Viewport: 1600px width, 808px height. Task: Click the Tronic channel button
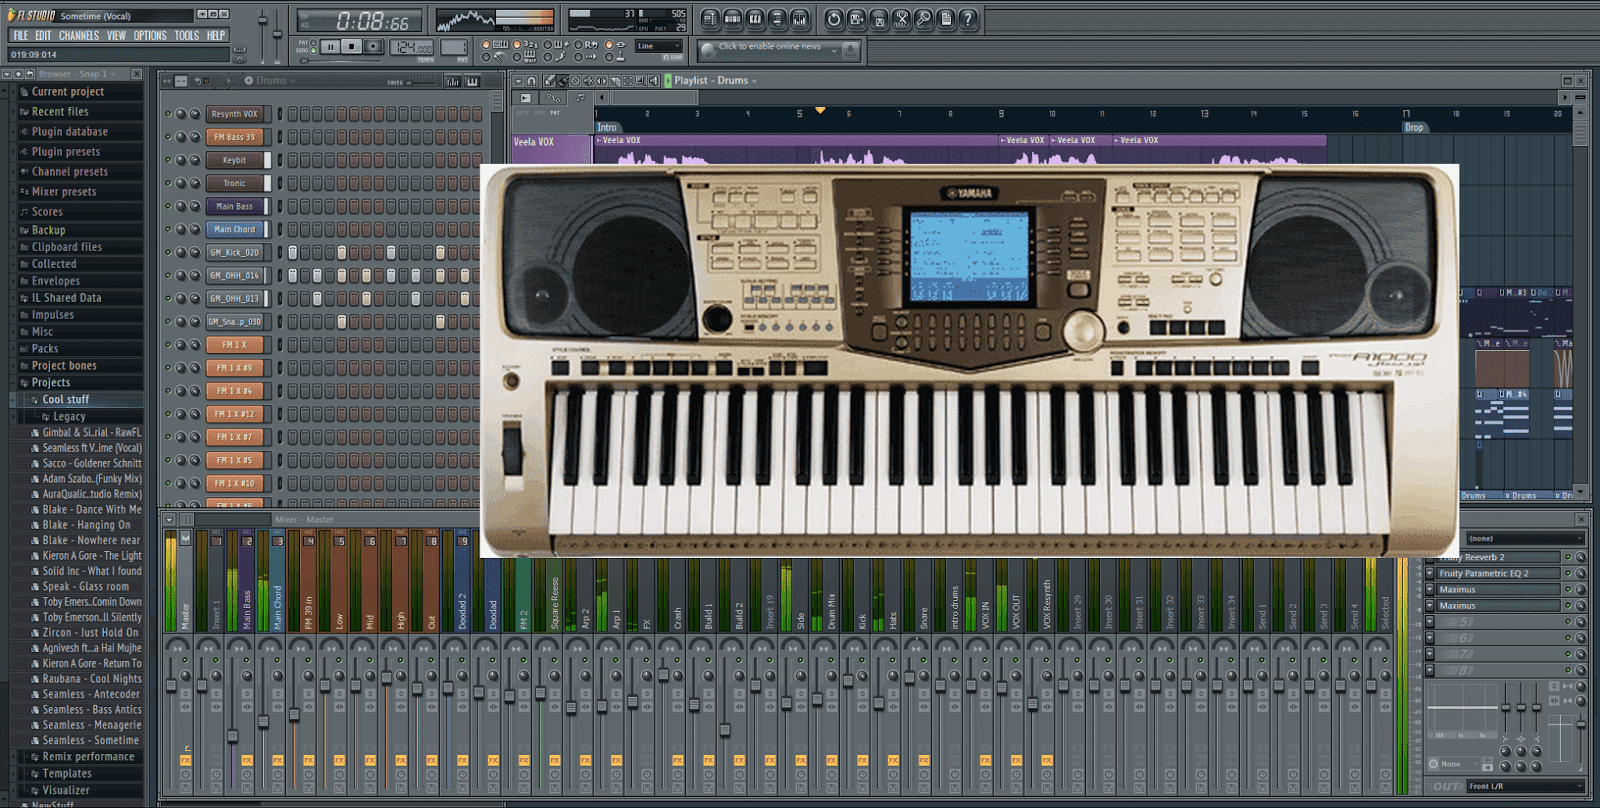coord(235,183)
